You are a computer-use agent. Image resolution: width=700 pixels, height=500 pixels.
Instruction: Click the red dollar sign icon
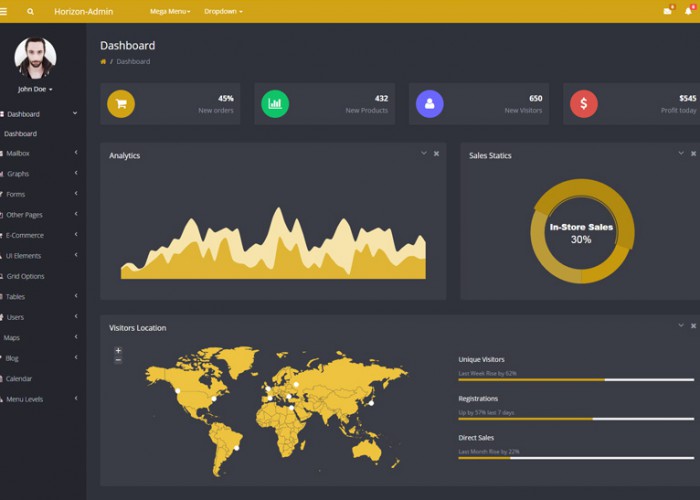583,104
